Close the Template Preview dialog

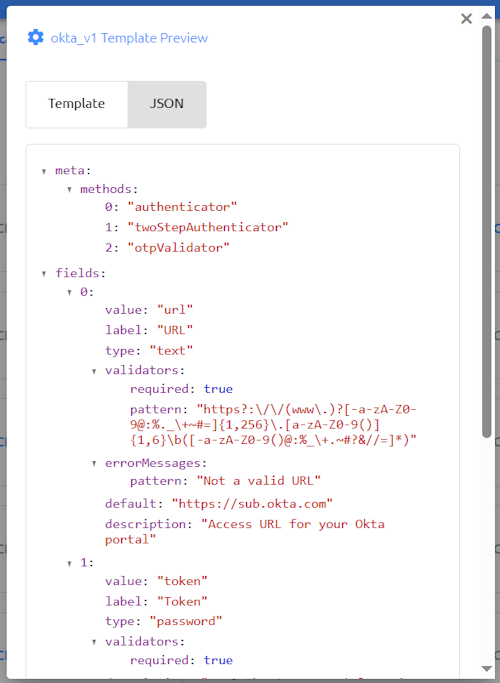coord(466,18)
